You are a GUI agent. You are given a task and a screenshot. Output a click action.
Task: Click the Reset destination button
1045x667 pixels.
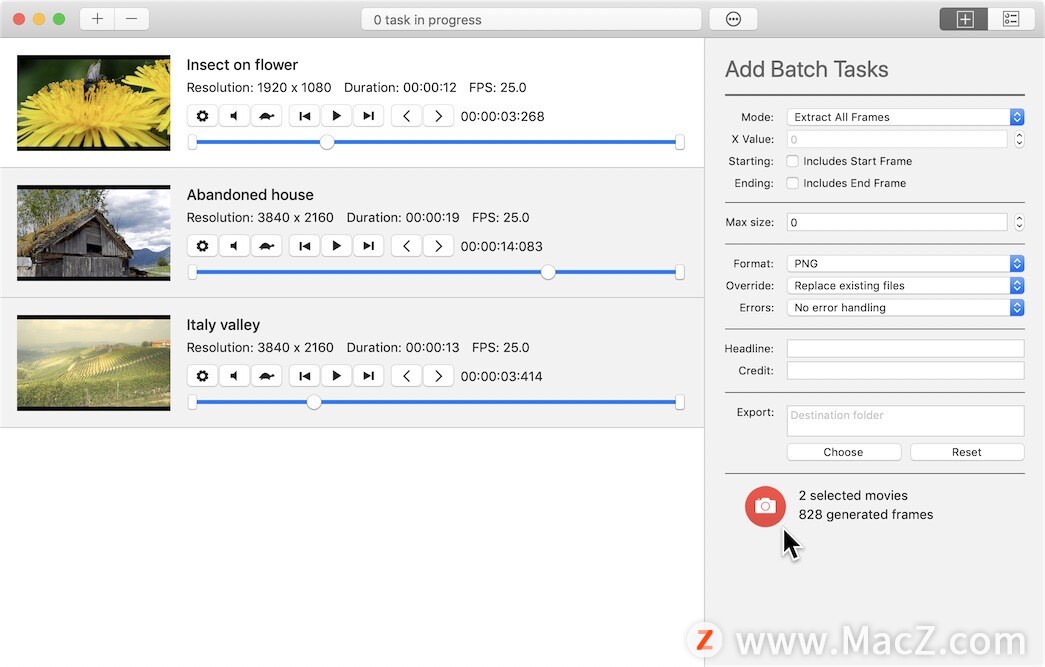(967, 452)
